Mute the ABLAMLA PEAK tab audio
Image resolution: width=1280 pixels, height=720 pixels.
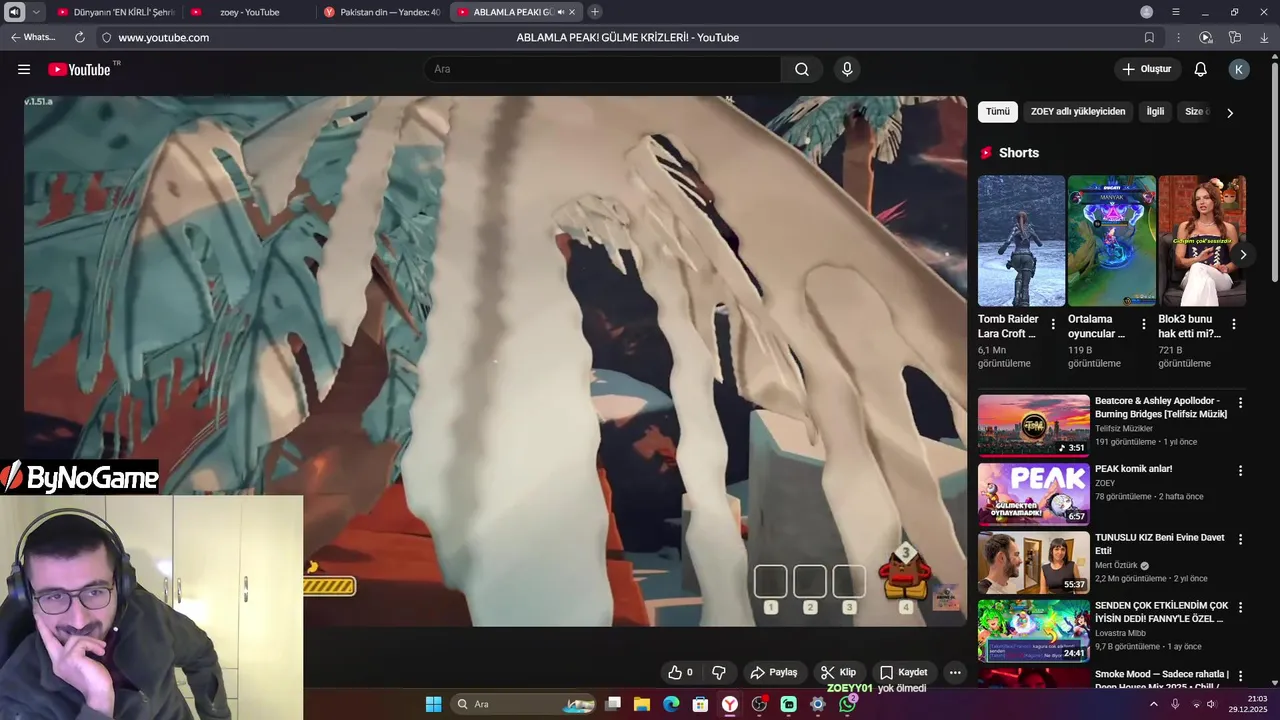click(561, 12)
